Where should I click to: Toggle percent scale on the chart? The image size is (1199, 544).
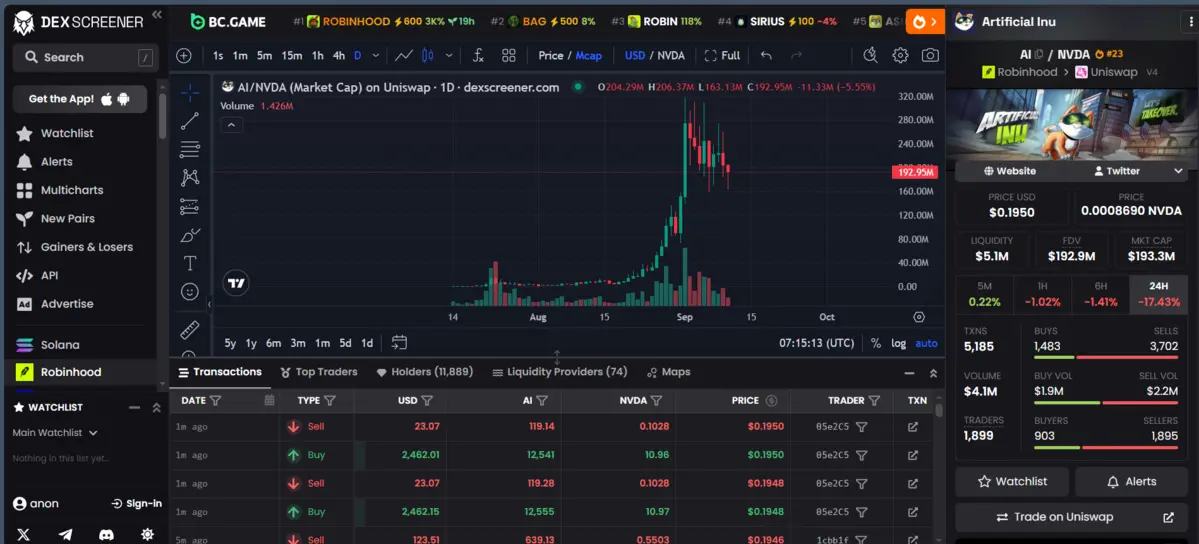[x=876, y=343]
